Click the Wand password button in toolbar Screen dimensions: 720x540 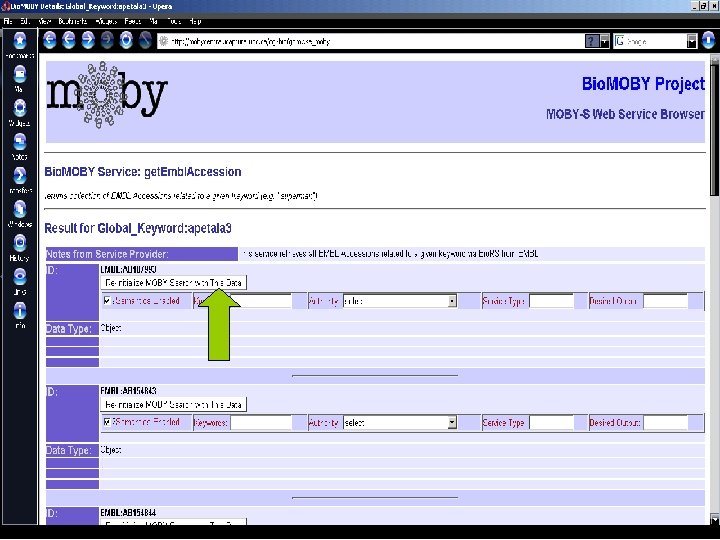click(x=145, y=40)
